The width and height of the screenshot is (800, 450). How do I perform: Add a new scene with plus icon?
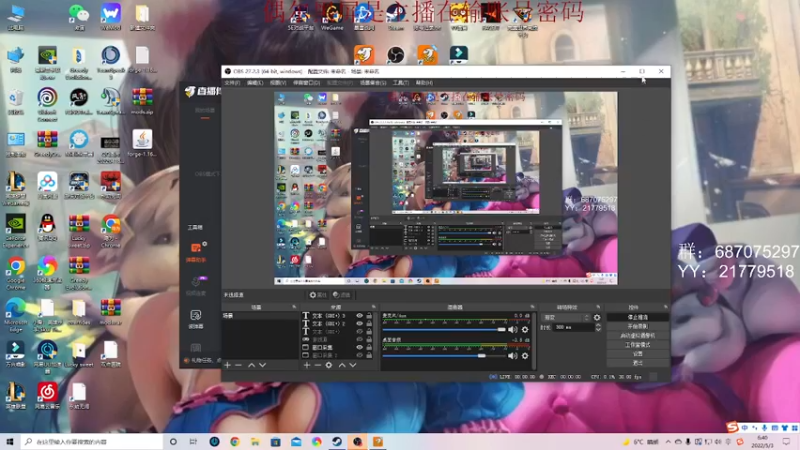228,365
